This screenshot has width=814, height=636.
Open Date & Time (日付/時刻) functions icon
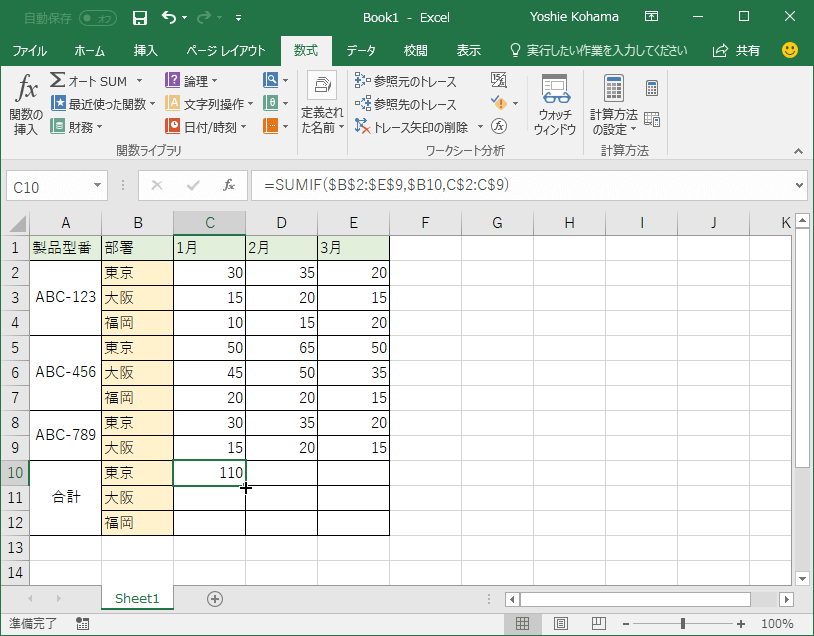[x=172, y=126]
